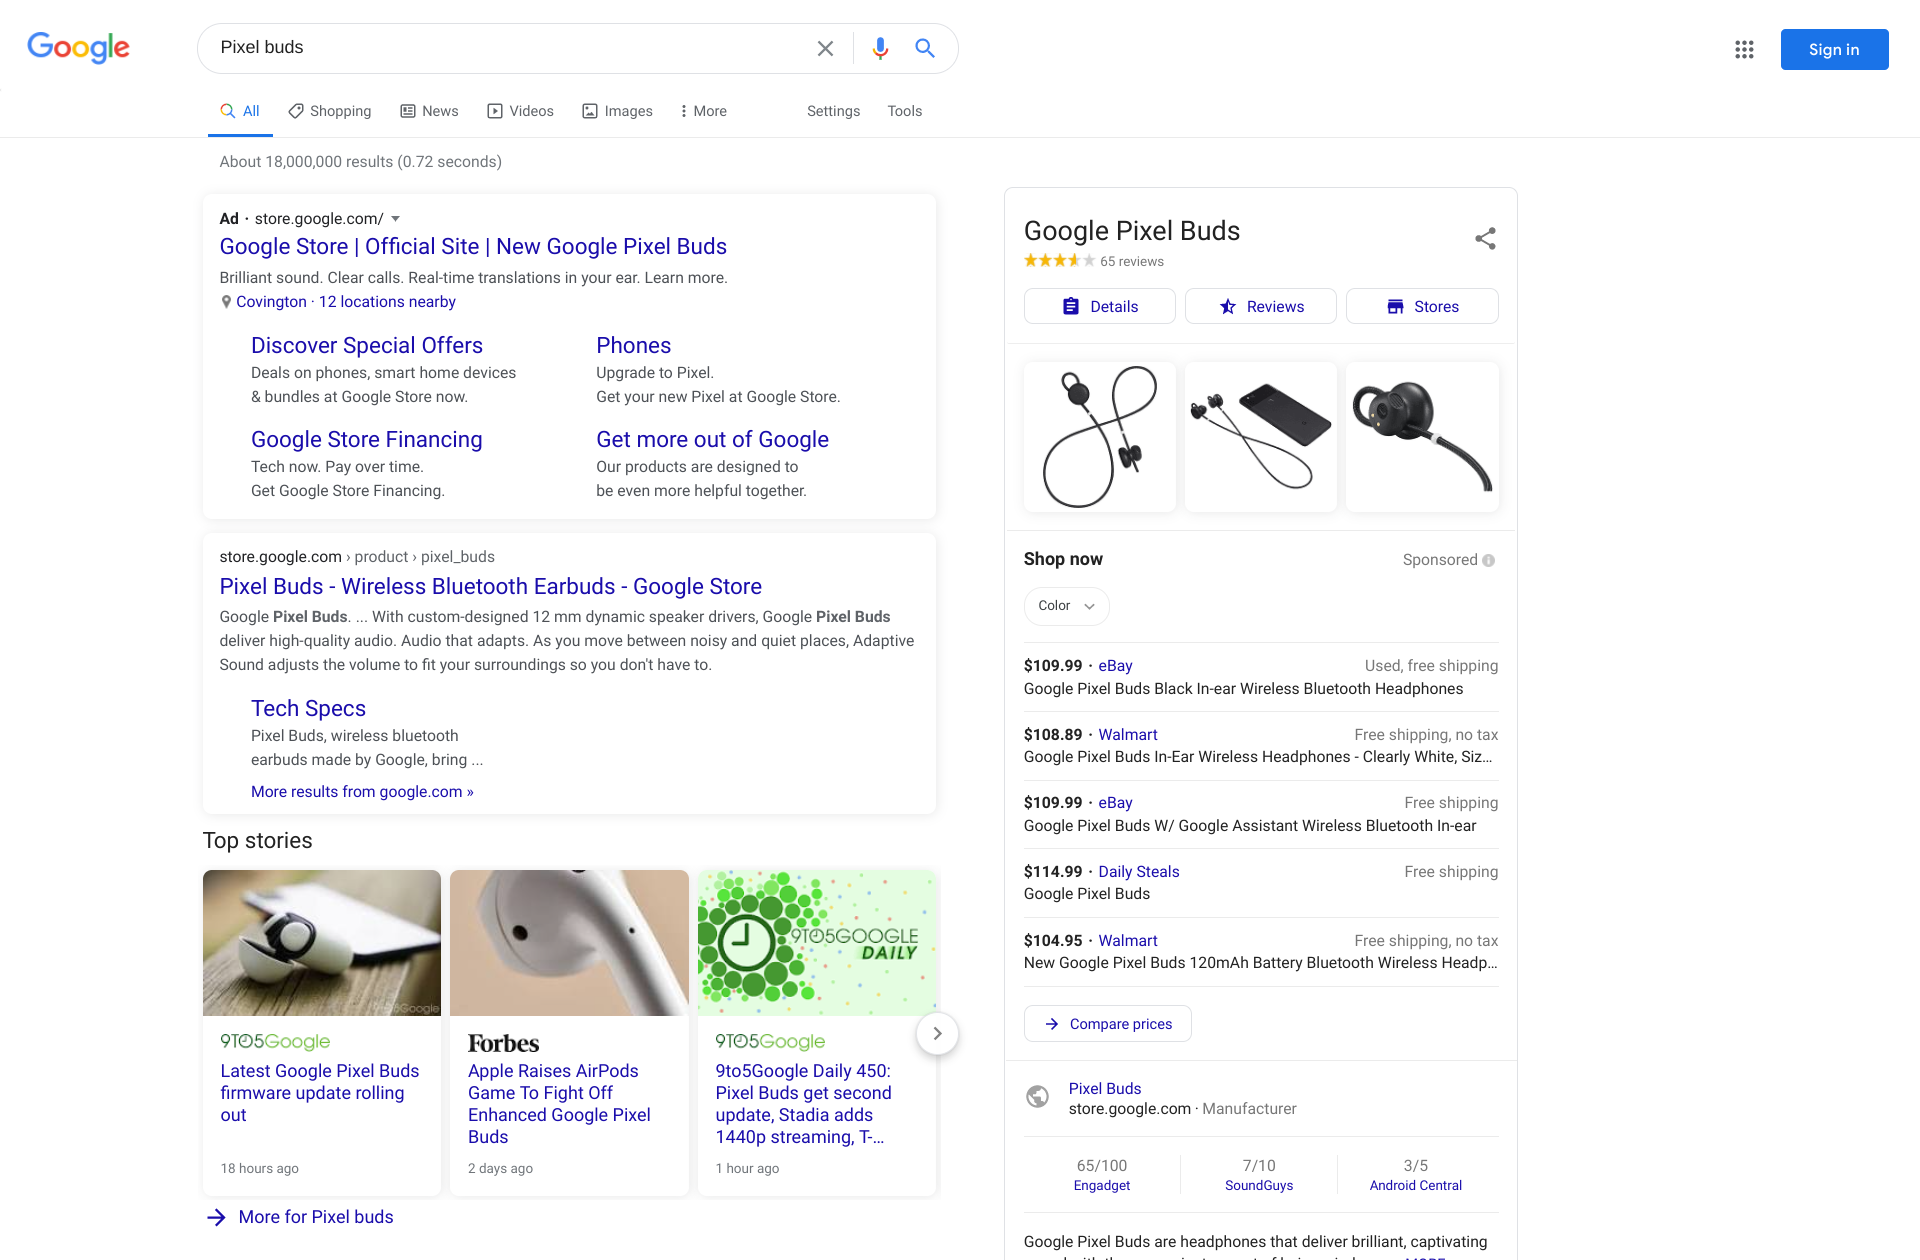1920x1260 pixels.
Task: Clear the search box with X icon
Action: click(x=825, y=48)
